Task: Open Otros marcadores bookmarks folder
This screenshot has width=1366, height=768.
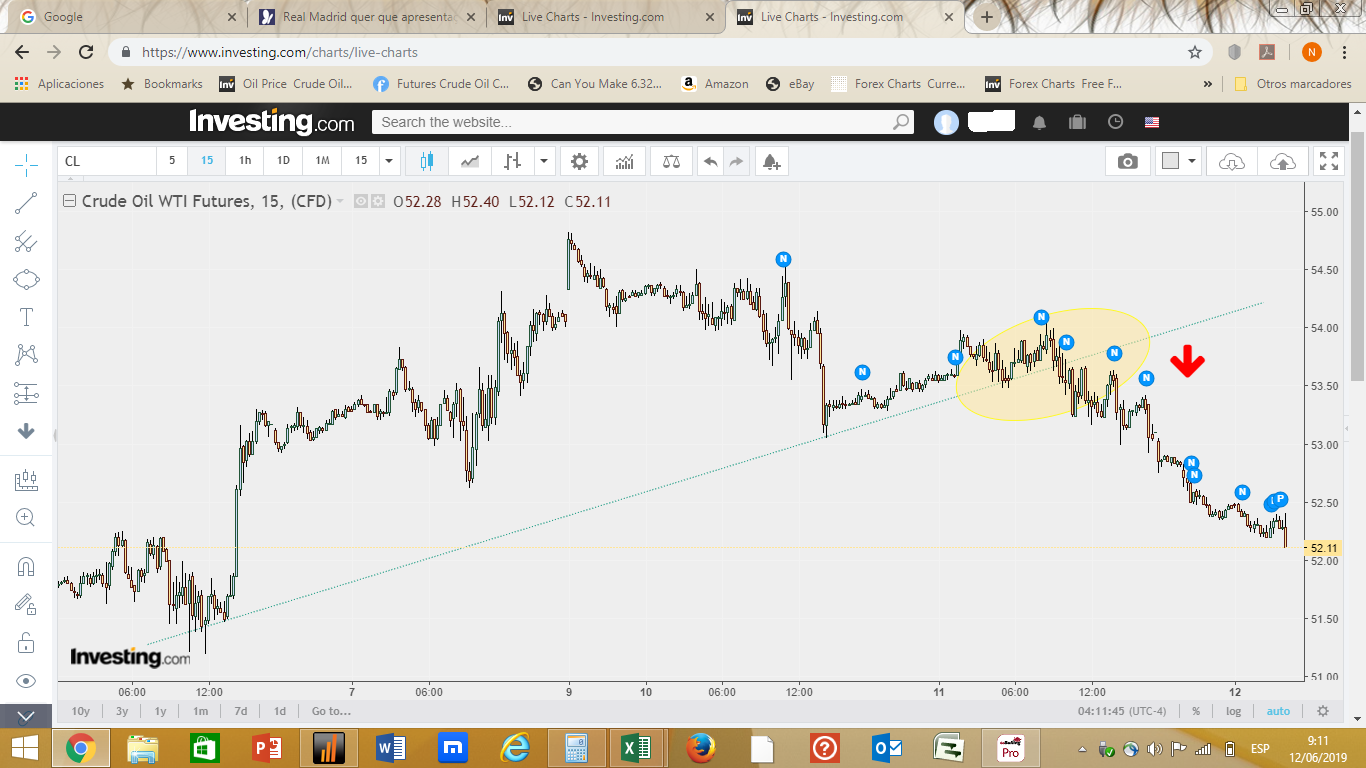Action: click(x=1293, y=84)
